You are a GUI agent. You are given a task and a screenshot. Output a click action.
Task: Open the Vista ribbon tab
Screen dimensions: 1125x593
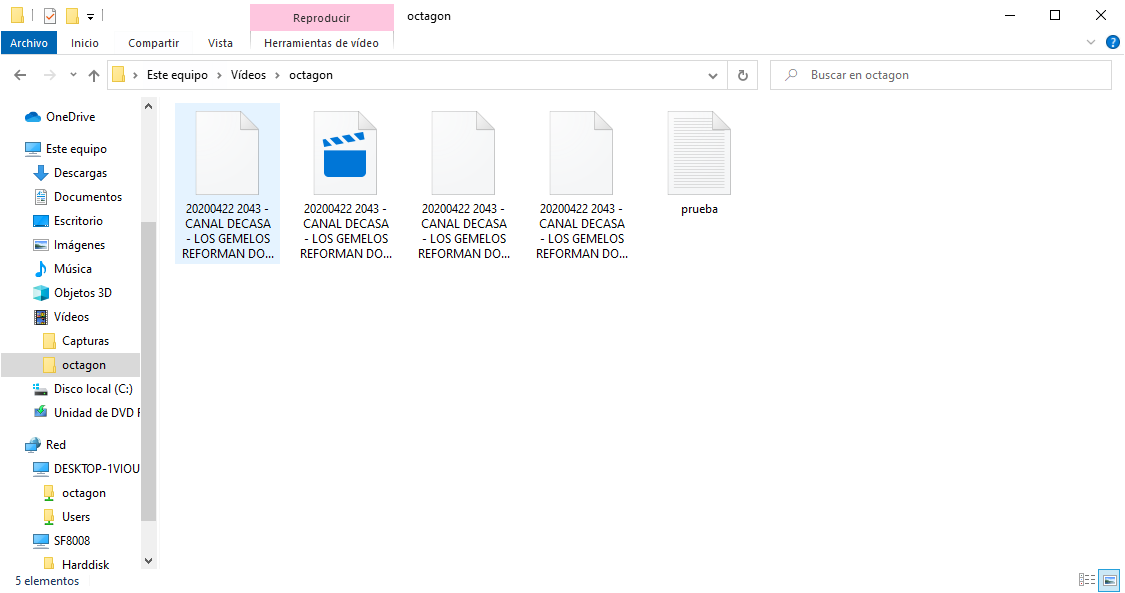(220, 43)
